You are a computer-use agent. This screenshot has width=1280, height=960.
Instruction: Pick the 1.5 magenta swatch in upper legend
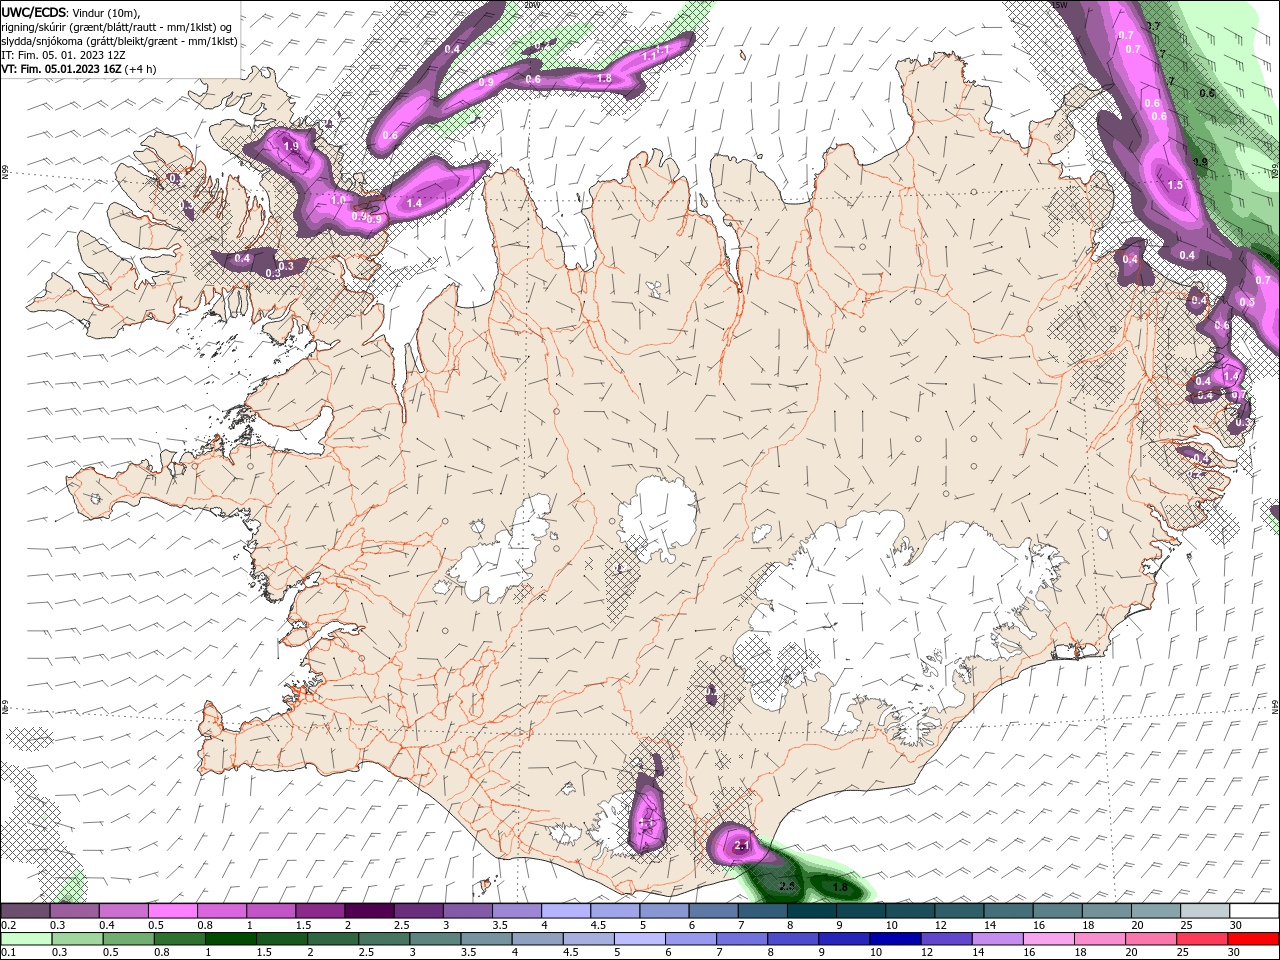321,910
